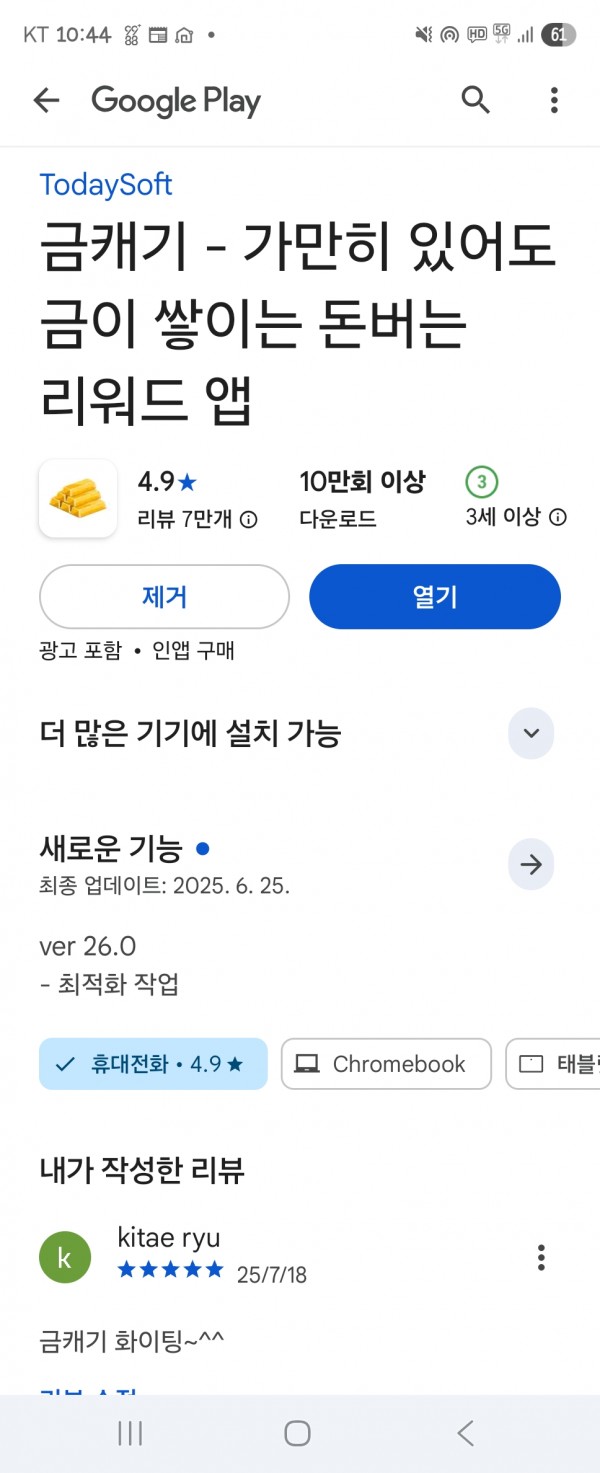Screen dimensions: 600x1473
Task: Open 새로운 기능 details arrow
Action: point(531,865)
